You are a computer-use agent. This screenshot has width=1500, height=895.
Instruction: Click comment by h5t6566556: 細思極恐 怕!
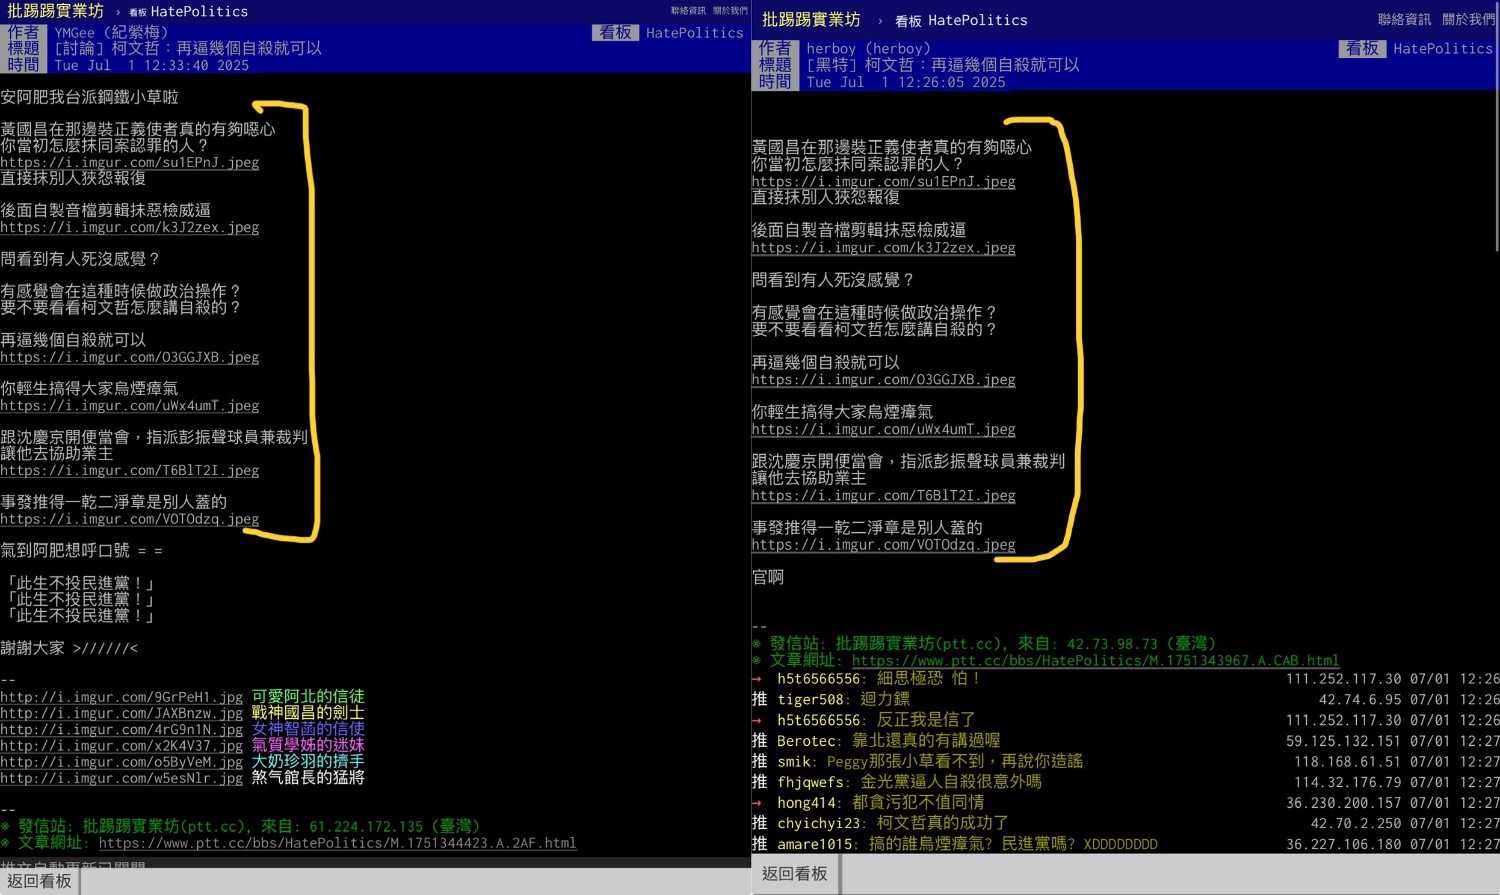(1125, 679)
